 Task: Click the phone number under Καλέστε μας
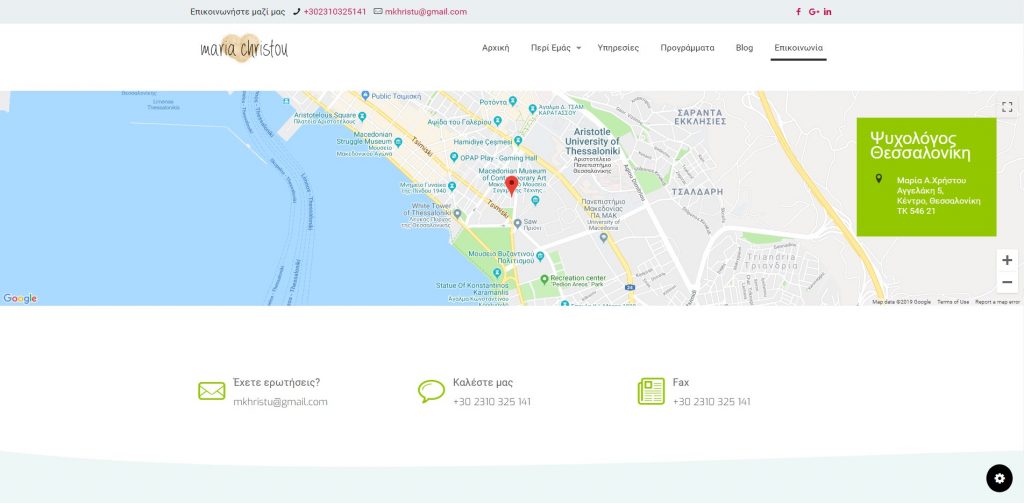tap(492, 402)
